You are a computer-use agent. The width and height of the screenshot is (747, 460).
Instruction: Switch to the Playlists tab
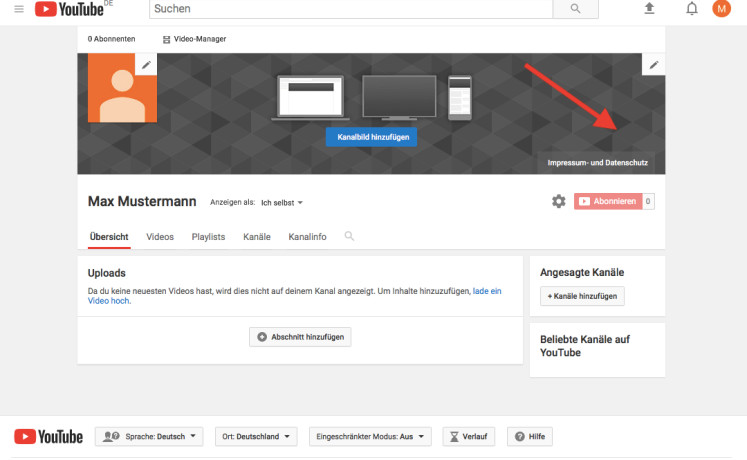pyautogui.click(x=208, y=237)
